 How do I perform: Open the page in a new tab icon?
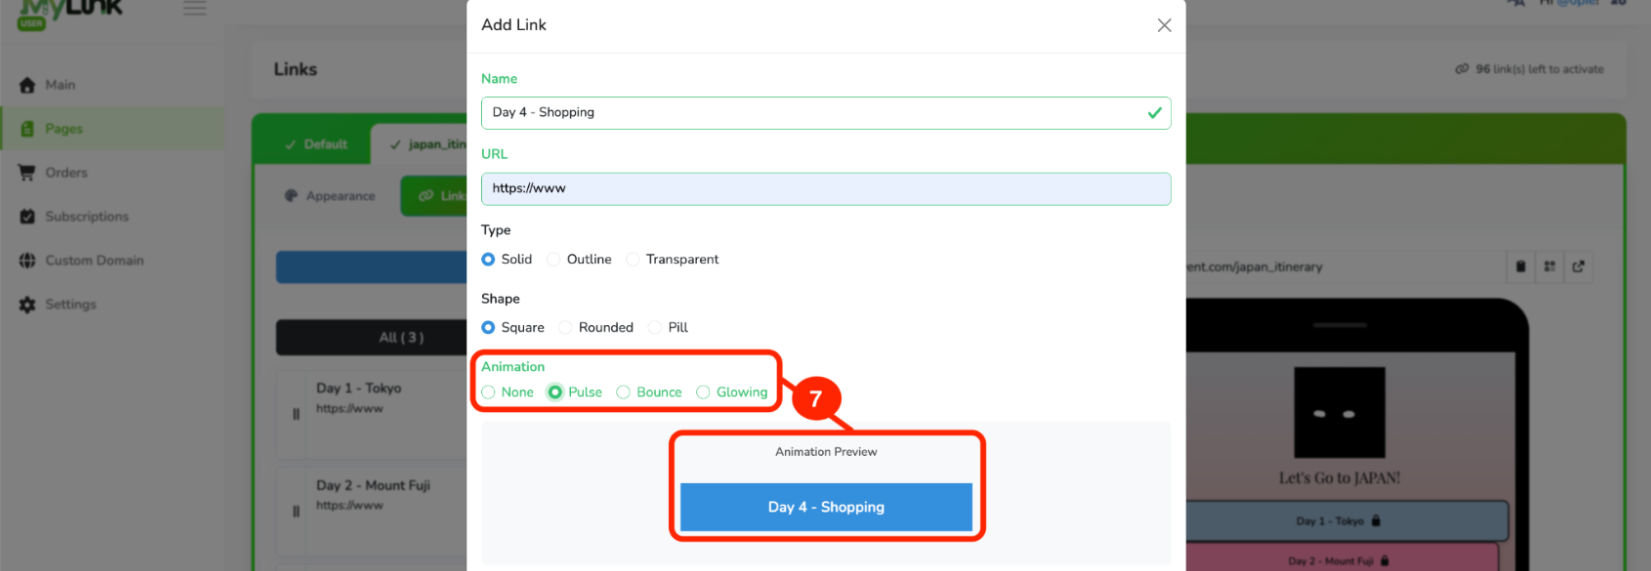1578,267
